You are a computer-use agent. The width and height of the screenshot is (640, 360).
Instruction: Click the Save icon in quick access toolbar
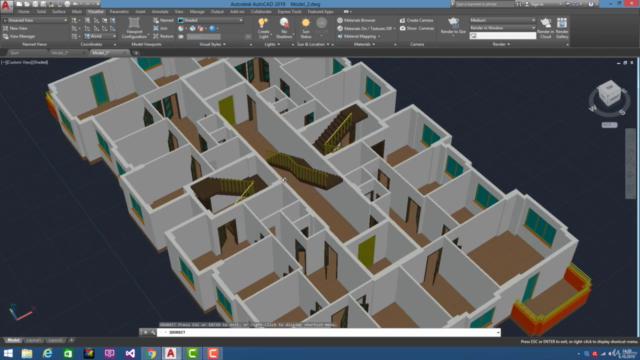[x=35, y=4]
